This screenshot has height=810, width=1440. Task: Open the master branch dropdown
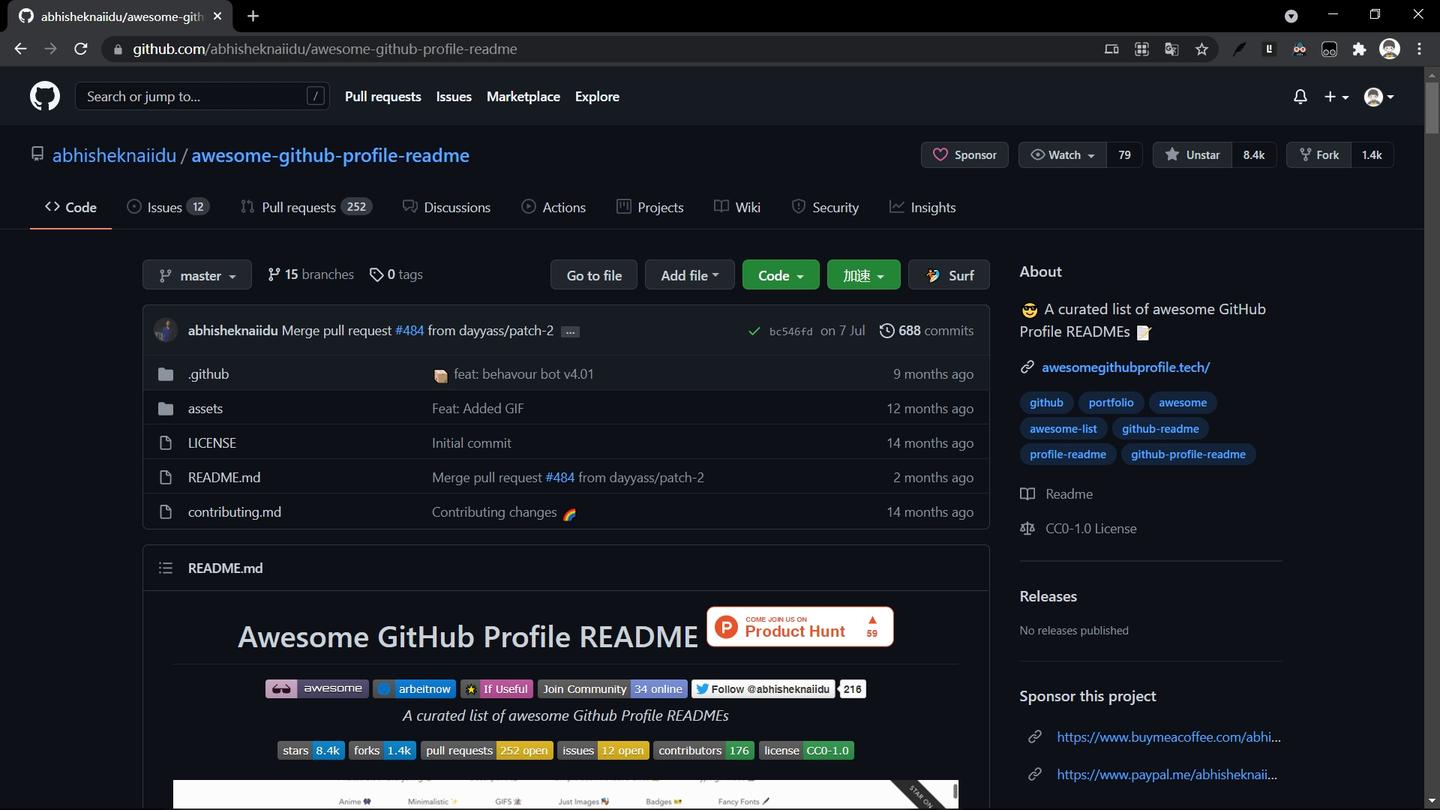click(x=197, y=275)
